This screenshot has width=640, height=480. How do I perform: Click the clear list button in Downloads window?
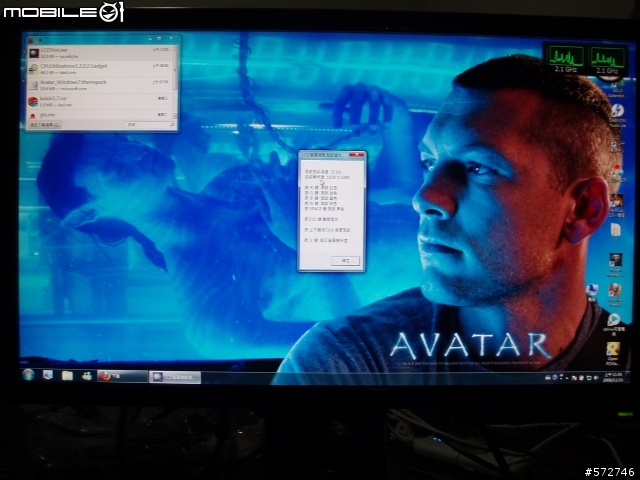pyautogui.click(x=45, y=124)
